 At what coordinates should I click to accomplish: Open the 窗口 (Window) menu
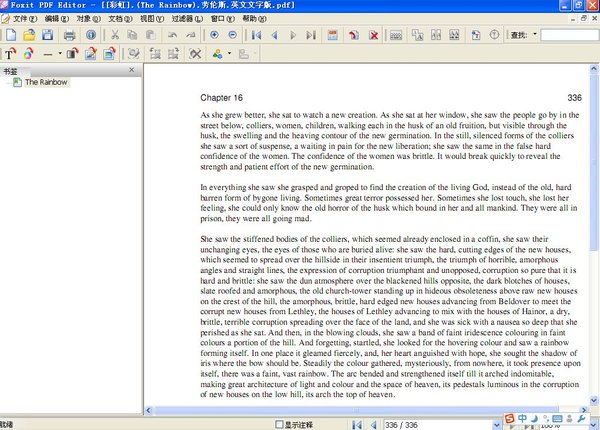click(x=223, y=18)
